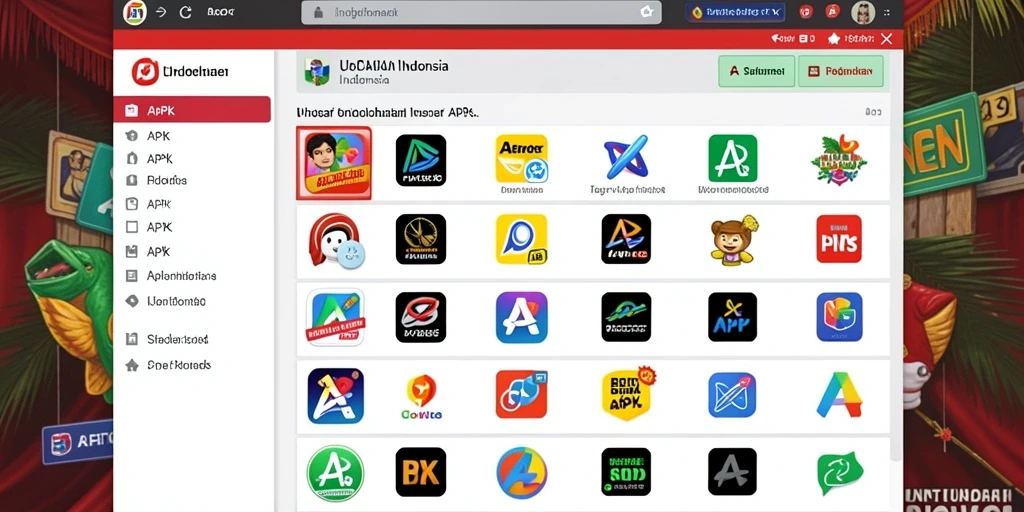Select the blue app with multicolor G shape
1024x512 pixels.
pos(839,317)
